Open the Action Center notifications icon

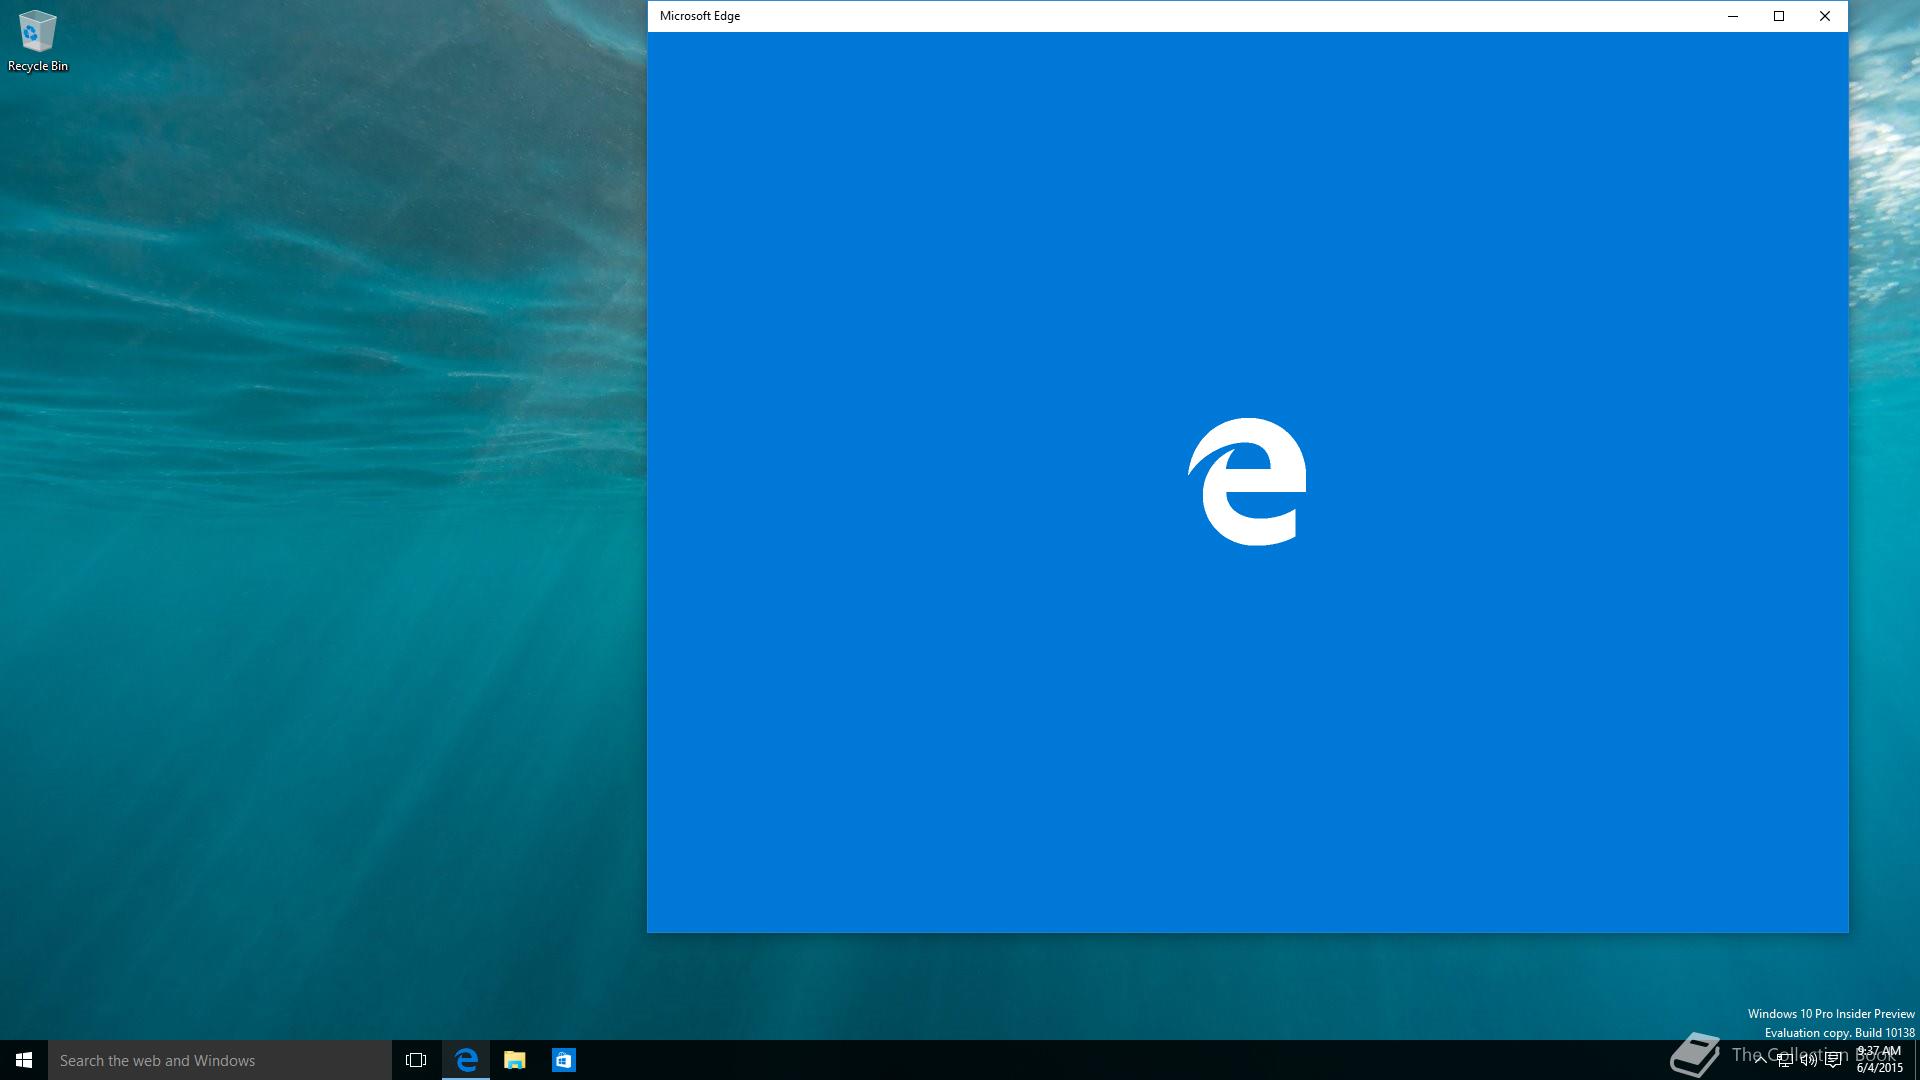1833,1060
